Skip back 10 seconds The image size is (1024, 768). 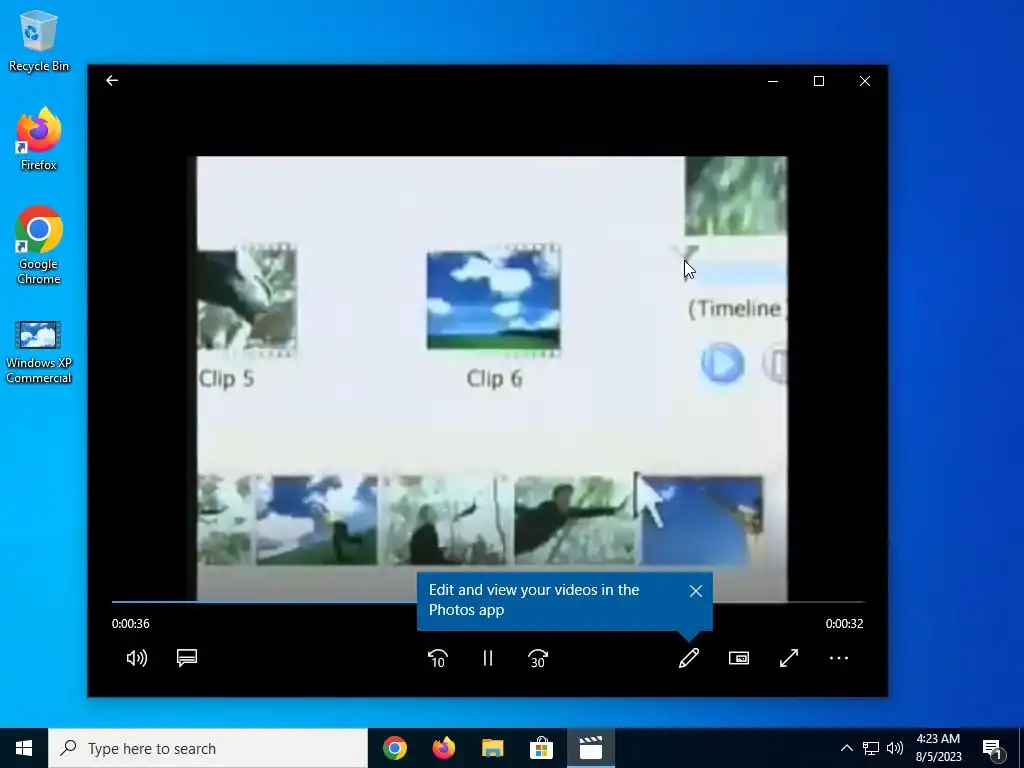tap(438, 658)
